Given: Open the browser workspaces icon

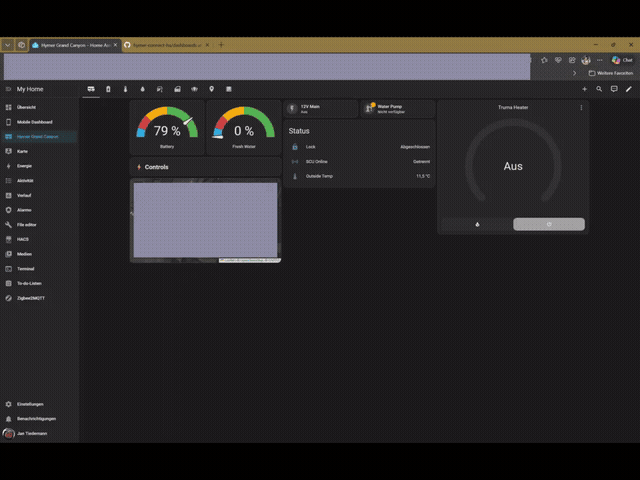Looking at the screenshot, I should tap(22, 45).
